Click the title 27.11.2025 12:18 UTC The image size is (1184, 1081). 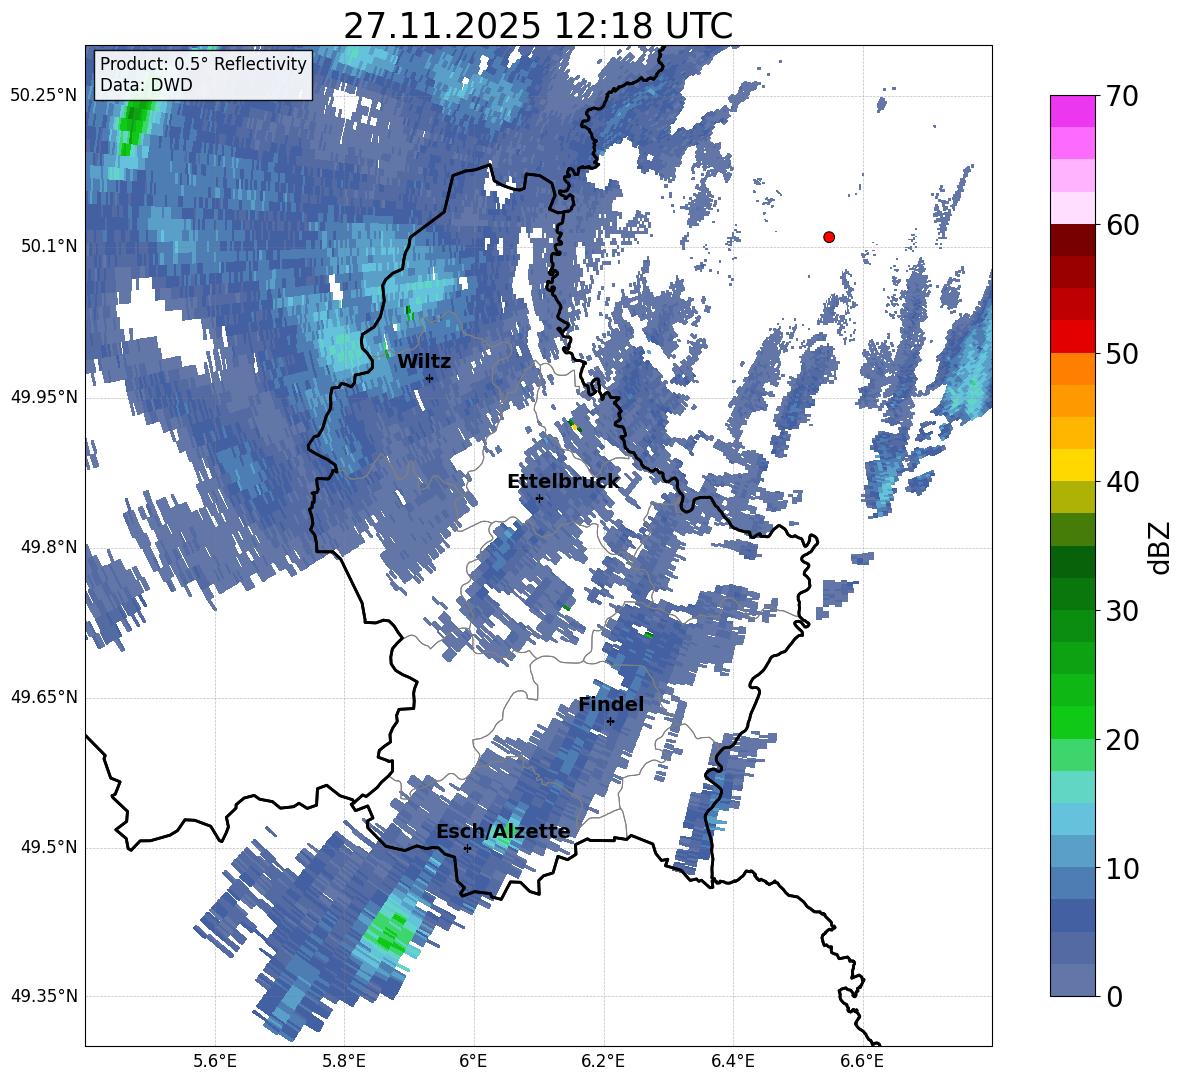538,26
